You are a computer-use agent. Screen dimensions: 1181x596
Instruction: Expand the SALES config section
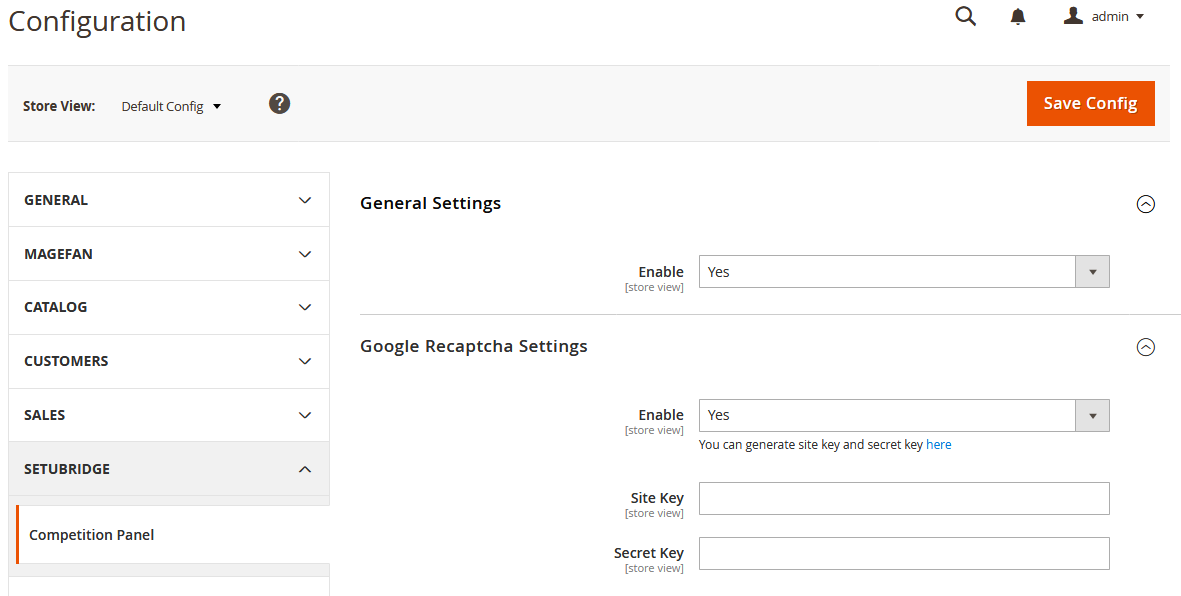click(x=168, y=415)
